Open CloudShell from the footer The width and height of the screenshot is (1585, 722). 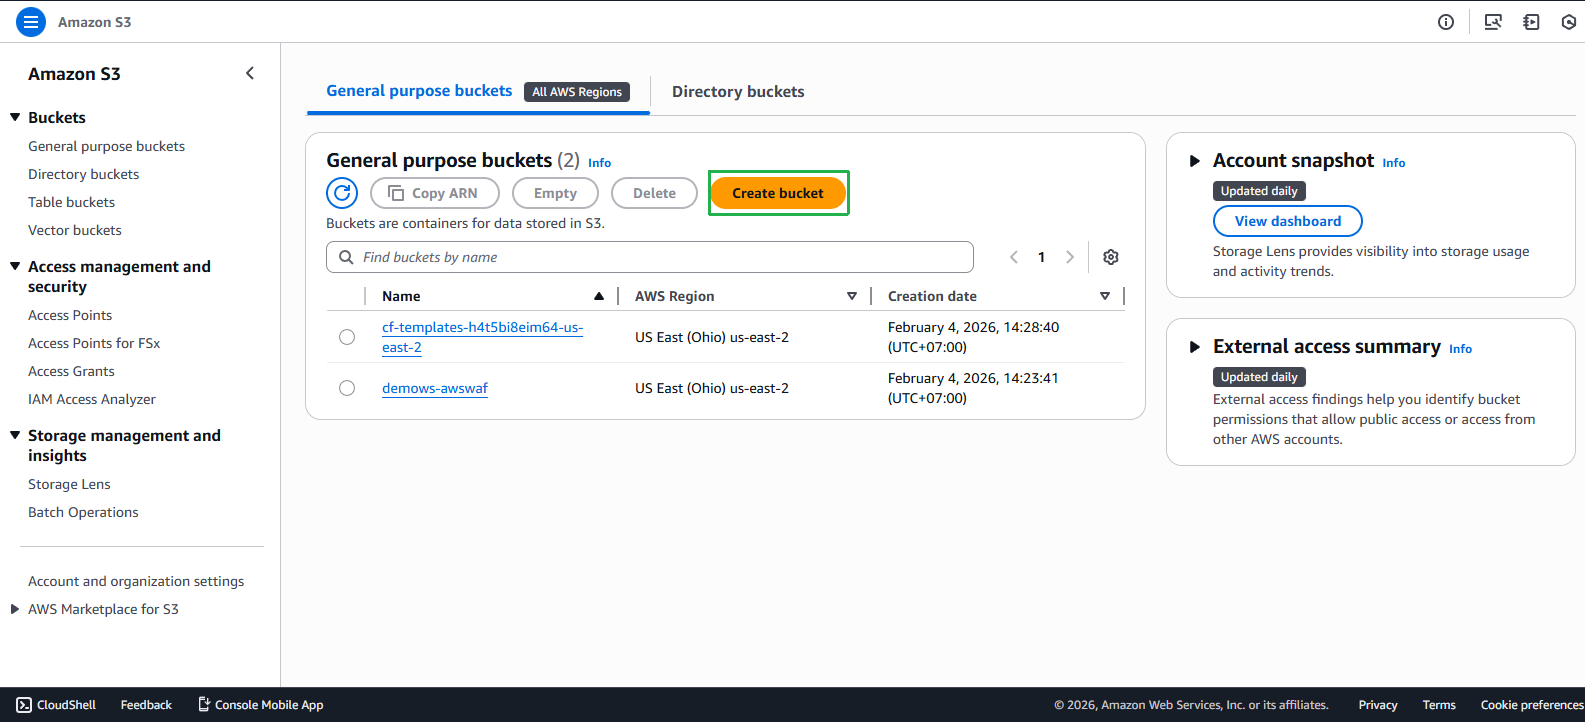pos(56,705)
